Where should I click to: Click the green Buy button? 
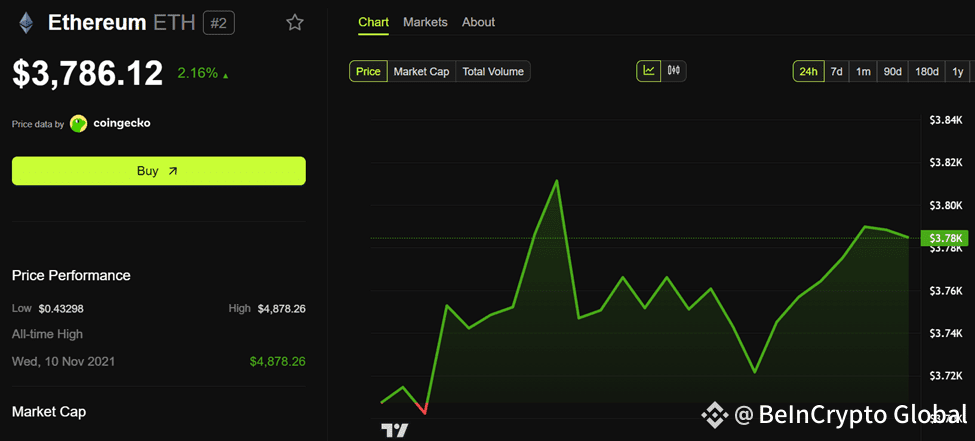[x=159, y=171]
